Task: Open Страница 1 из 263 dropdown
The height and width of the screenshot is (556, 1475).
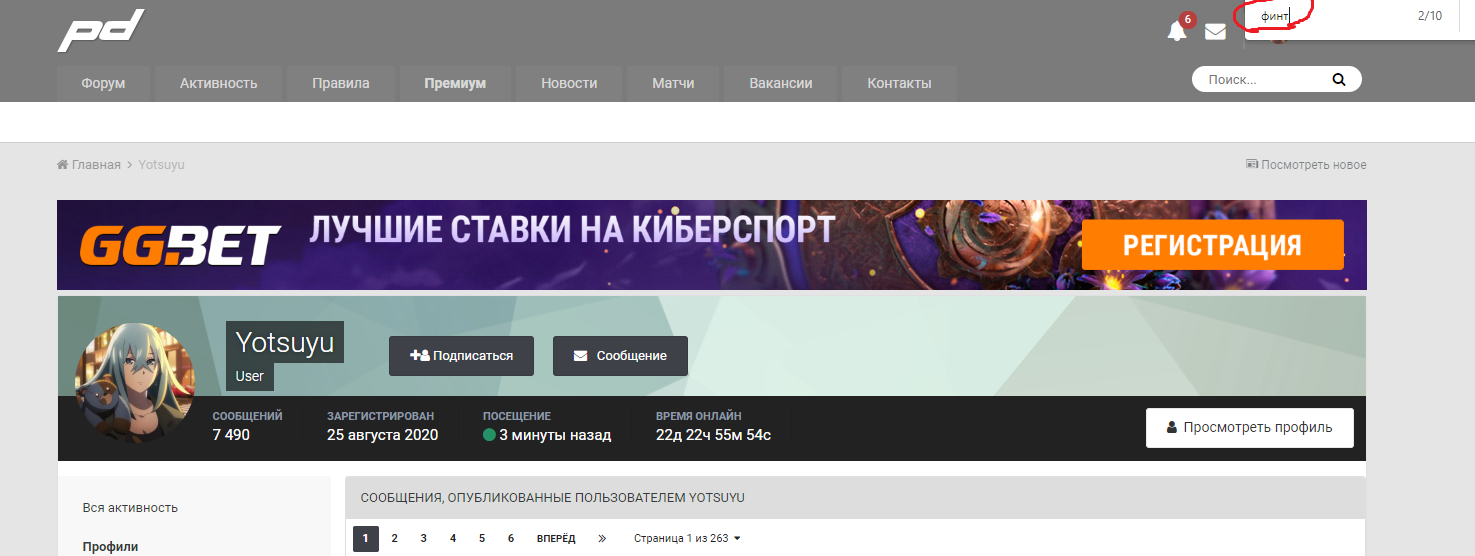Action: pos(687,538)
